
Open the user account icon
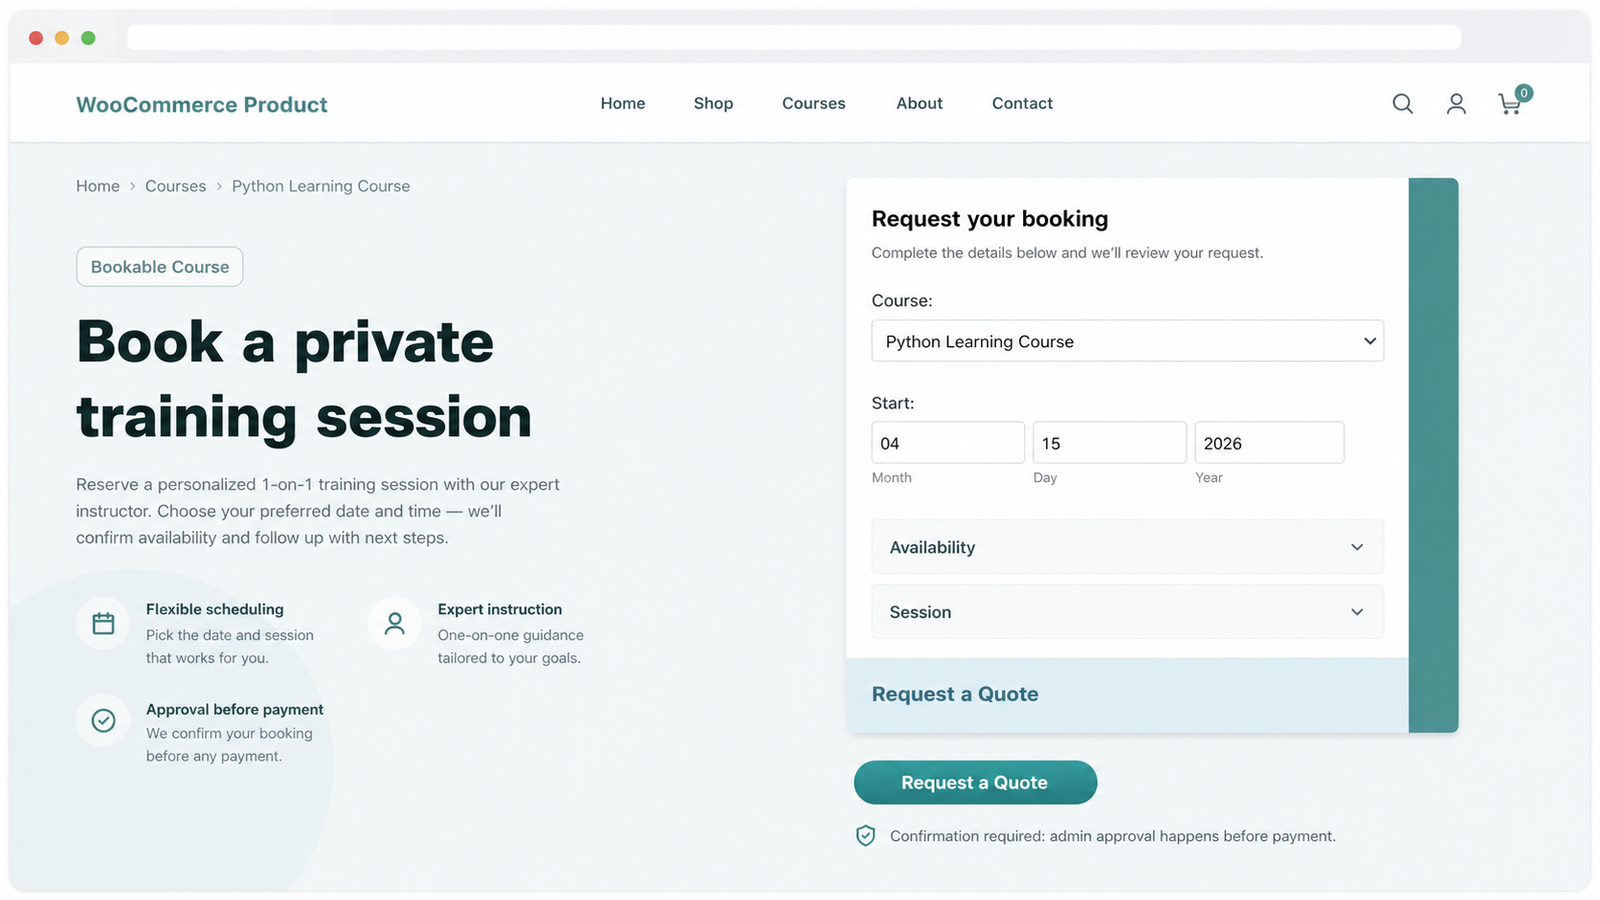point(1456,104)
